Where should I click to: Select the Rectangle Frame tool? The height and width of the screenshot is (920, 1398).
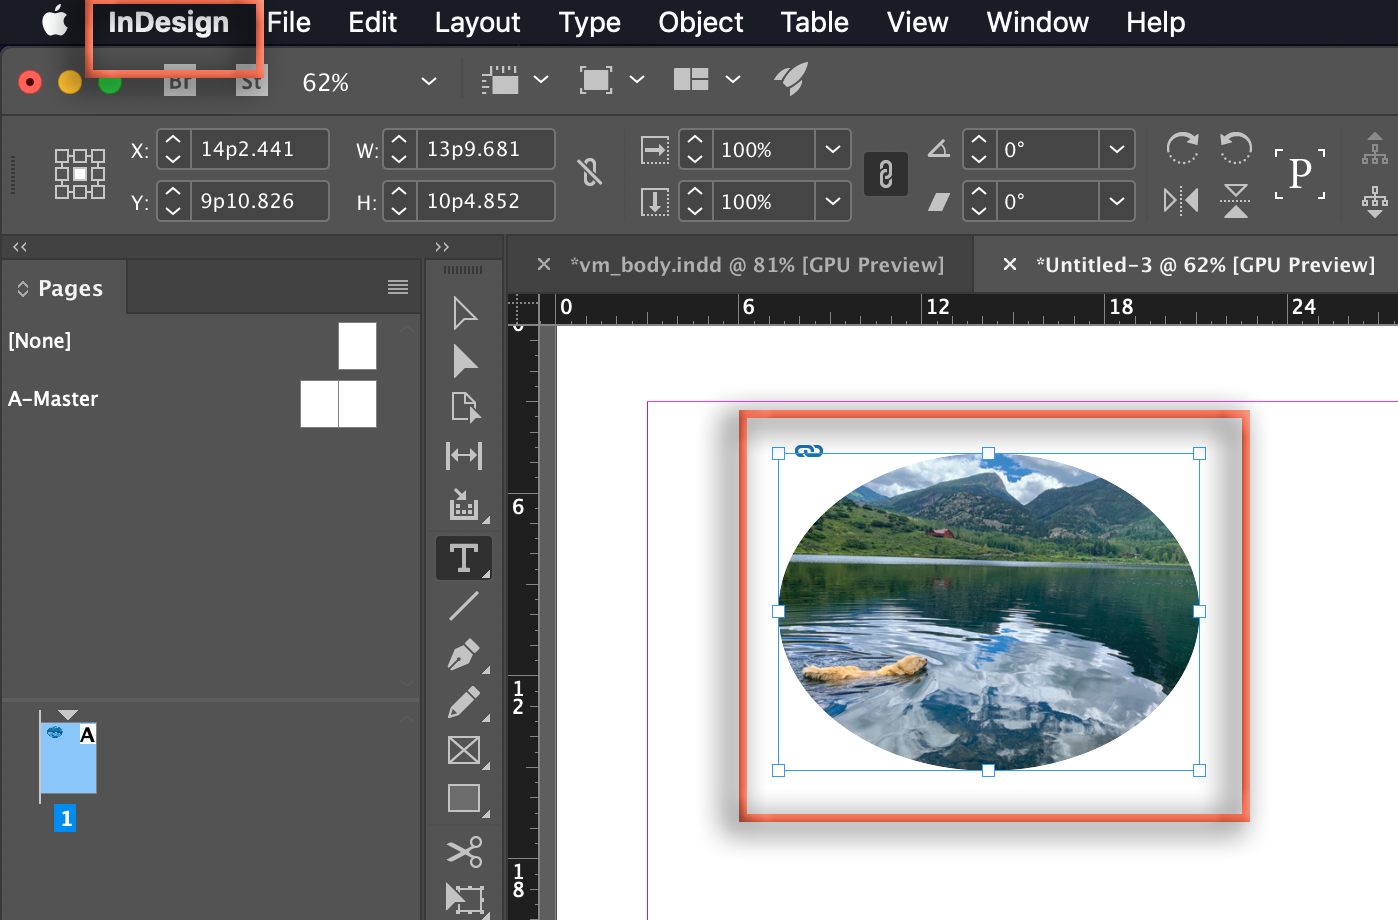coord(463,751)
